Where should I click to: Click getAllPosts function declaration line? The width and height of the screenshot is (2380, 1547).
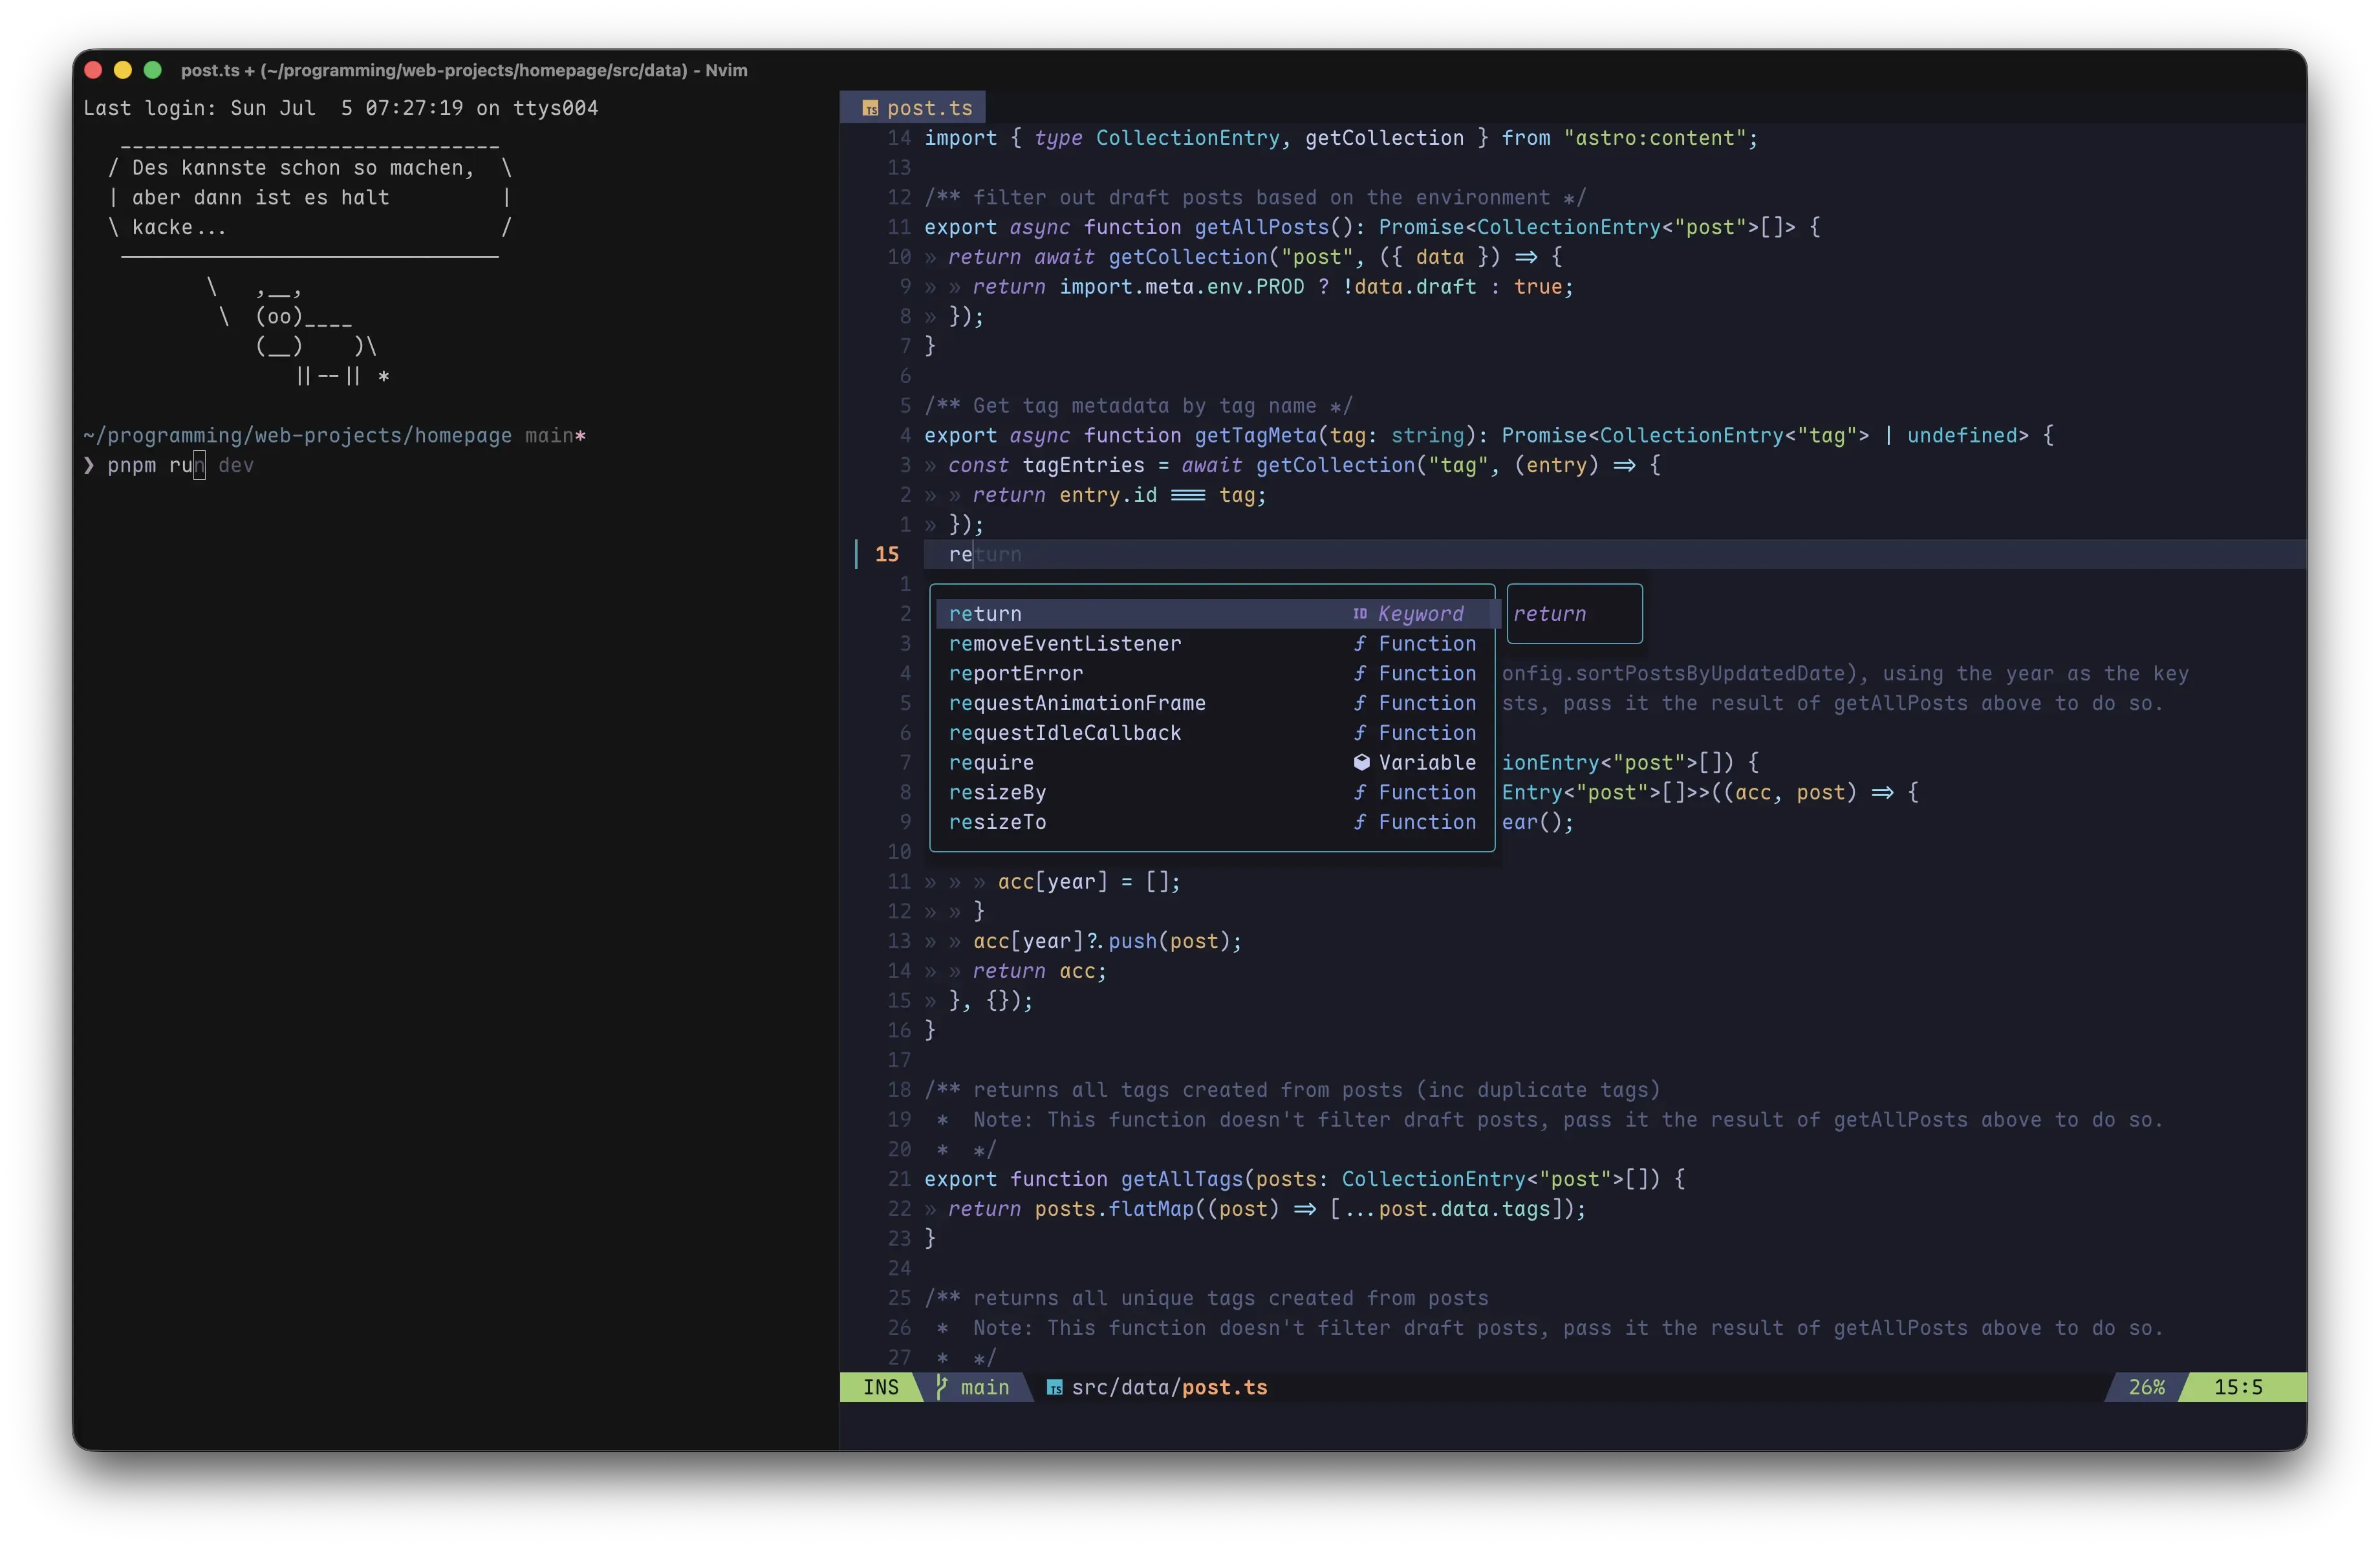pyautogui.click(x=1372, y=227)
